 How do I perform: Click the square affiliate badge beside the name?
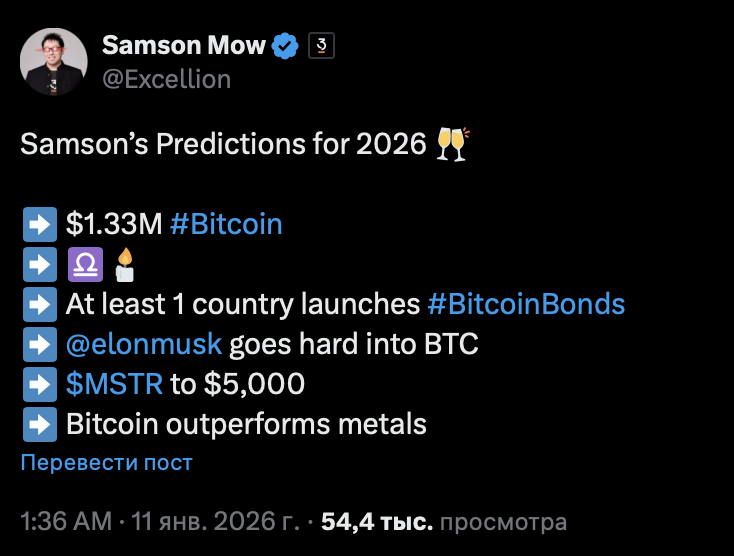pyautogui.click(x=319, y=45)
